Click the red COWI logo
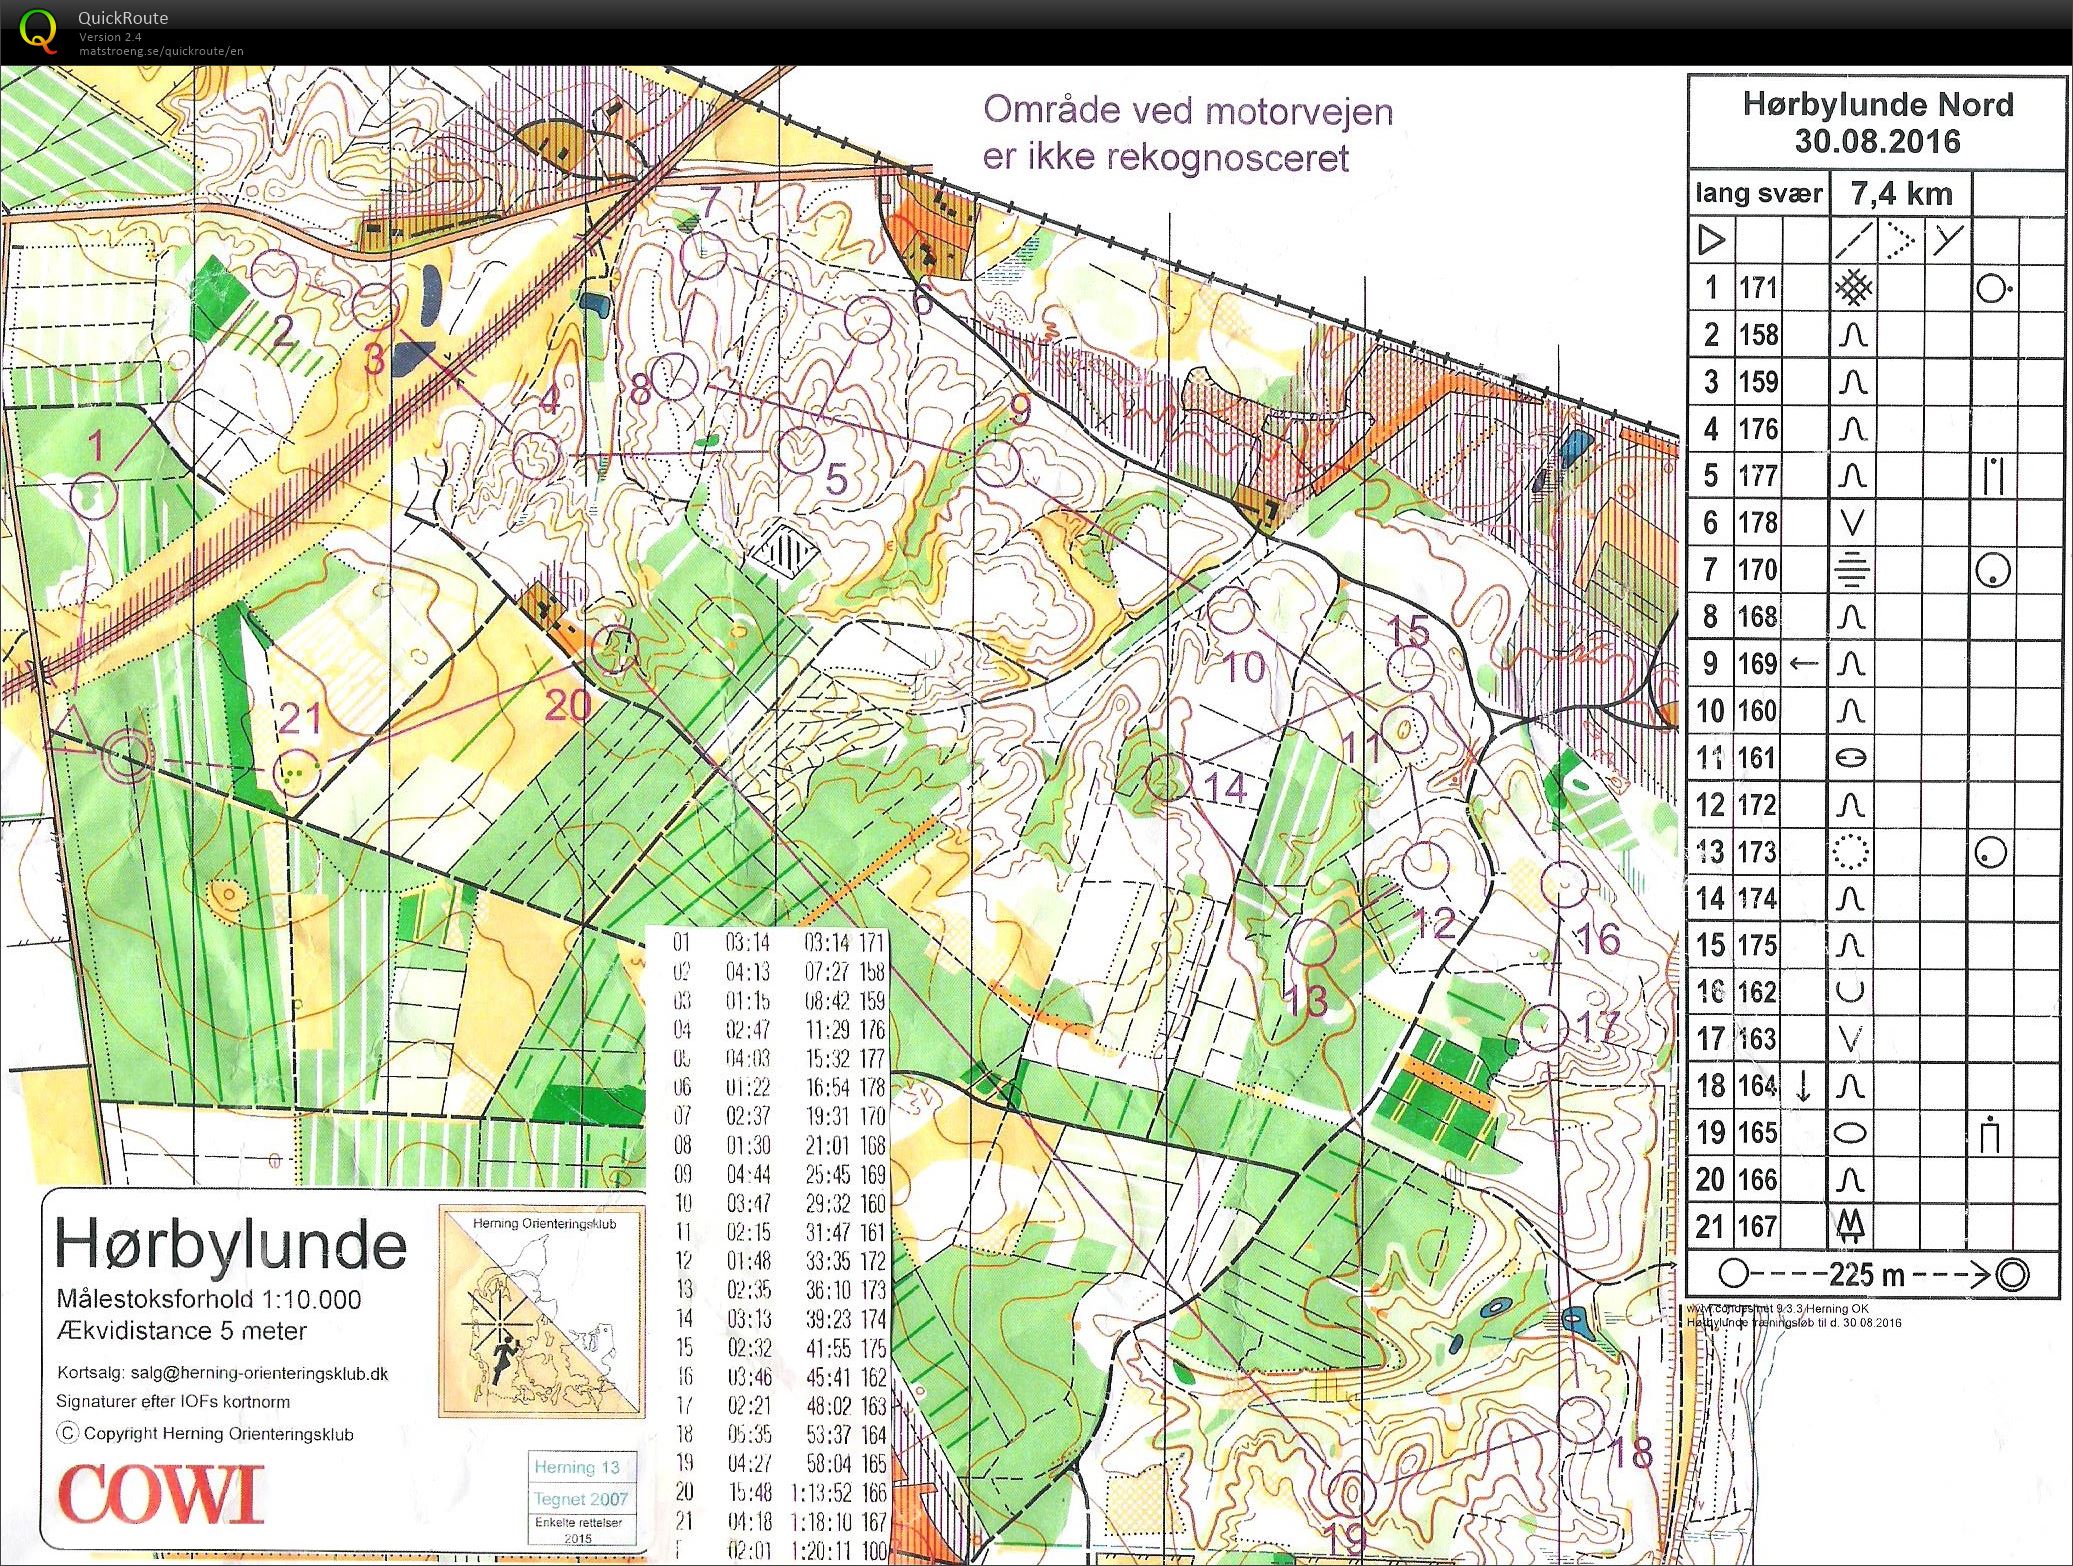Viewport: 2073px width, 1566px height. point(161,1494)
